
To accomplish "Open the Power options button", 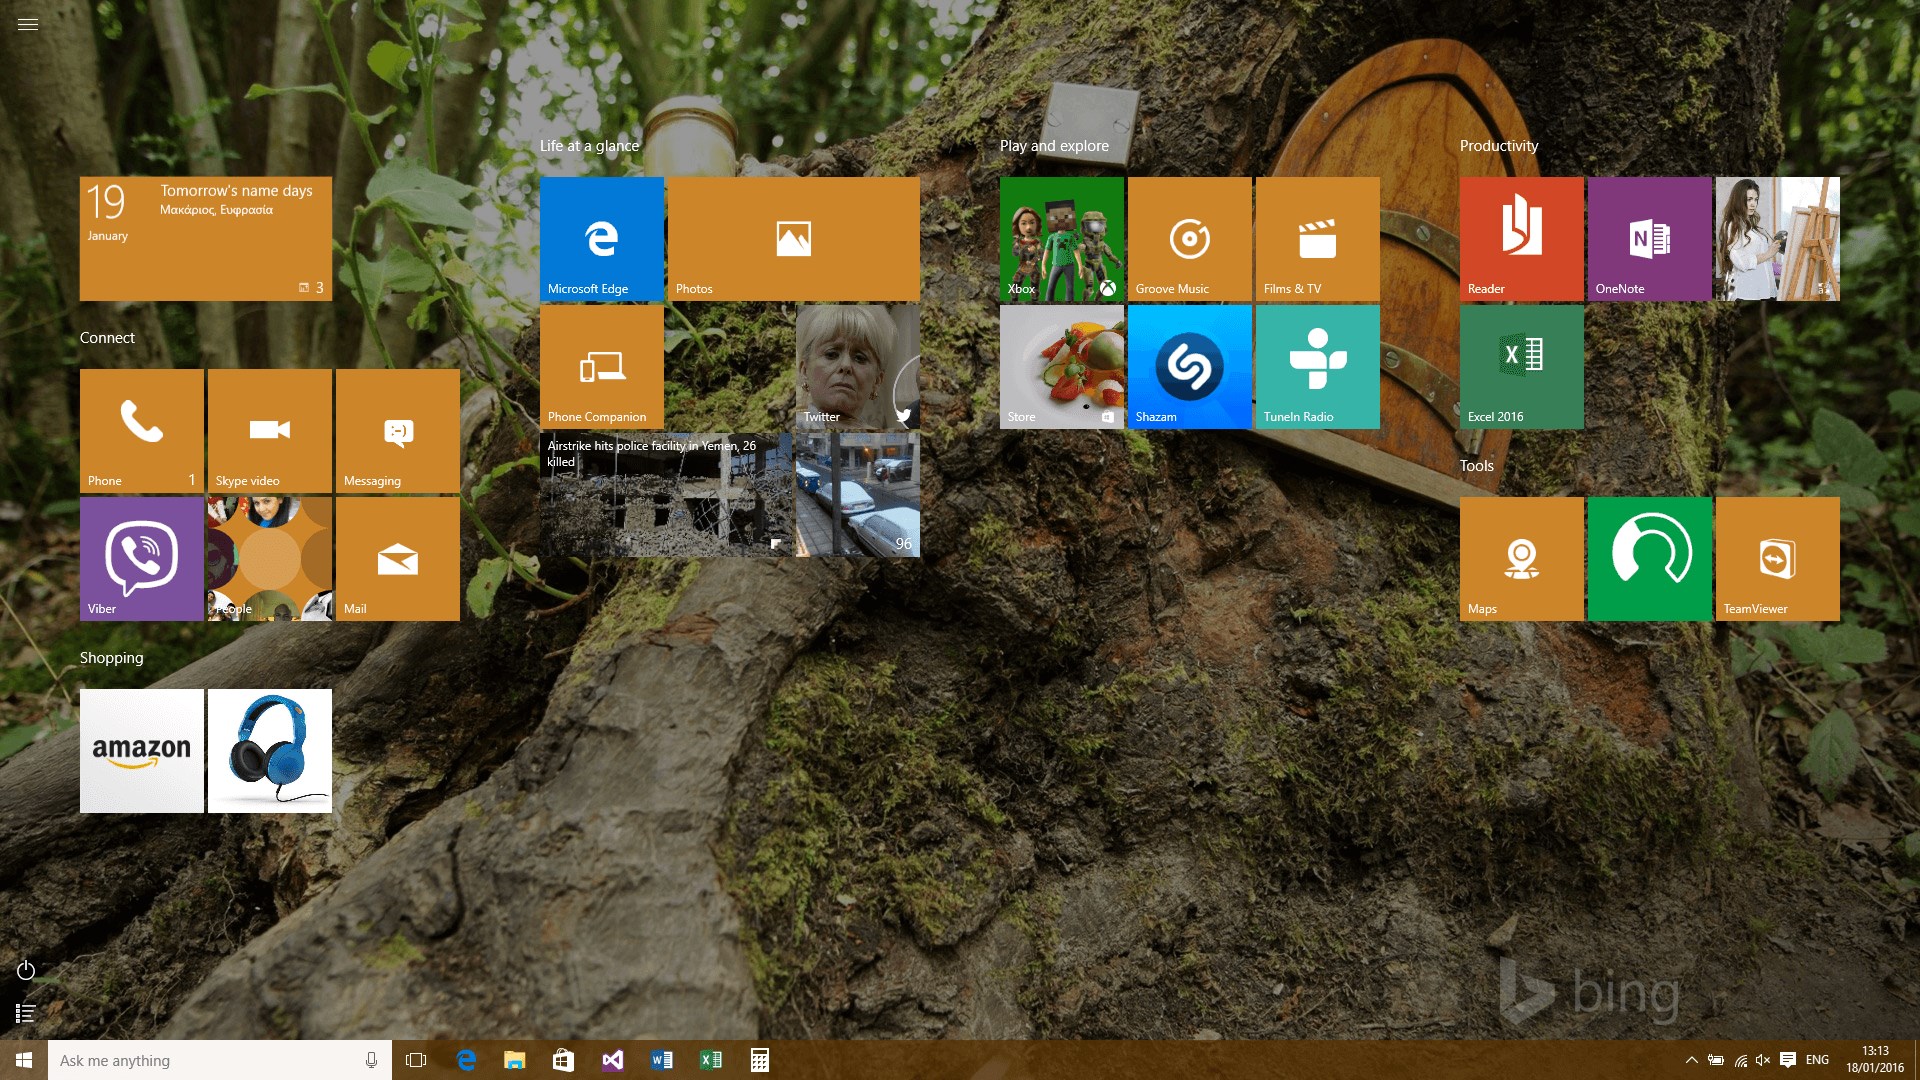I will (x=26, y=970).
